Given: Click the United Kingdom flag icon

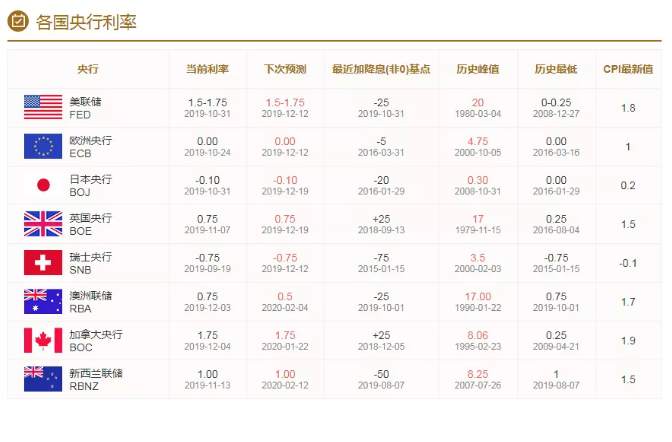Looking at the screenshot, I should point(43,224).
